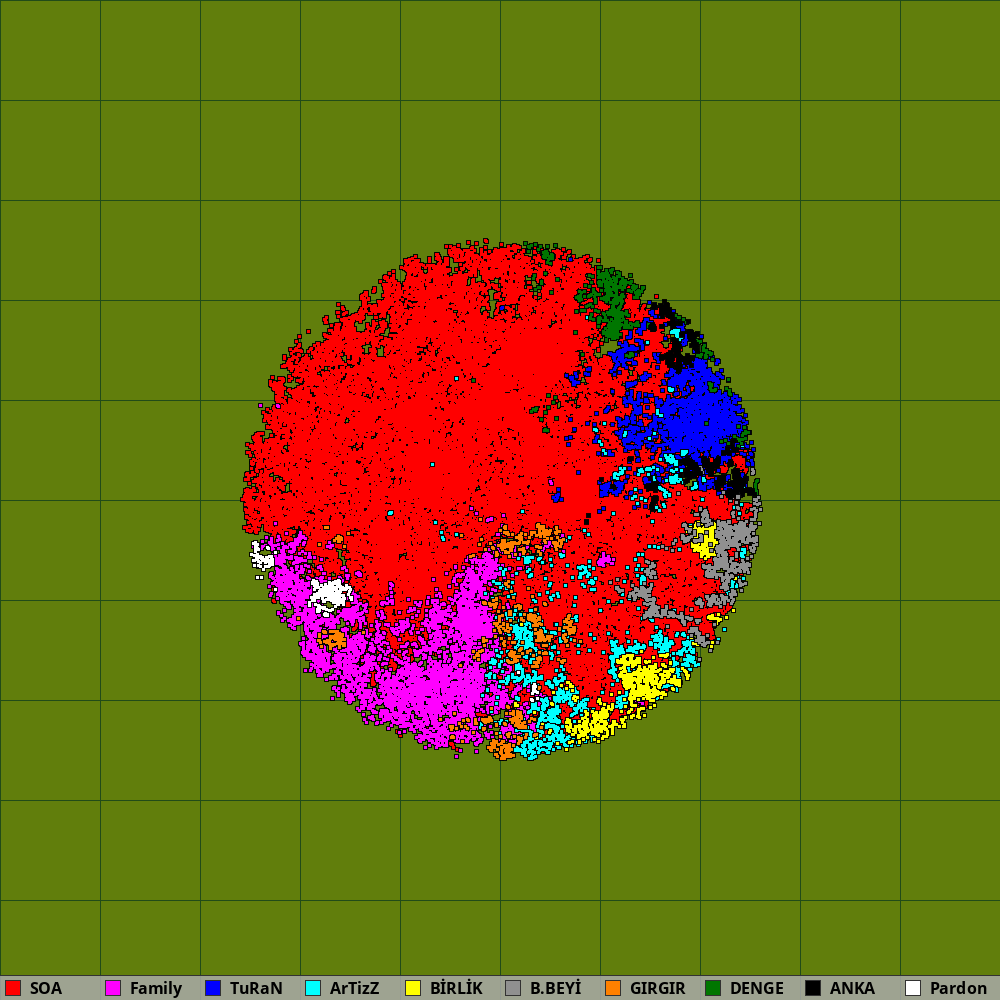The width and height of the screenshot is (1000, 1000).
Task: Click the red SOA legend swatch
Action: click(13, 988)
